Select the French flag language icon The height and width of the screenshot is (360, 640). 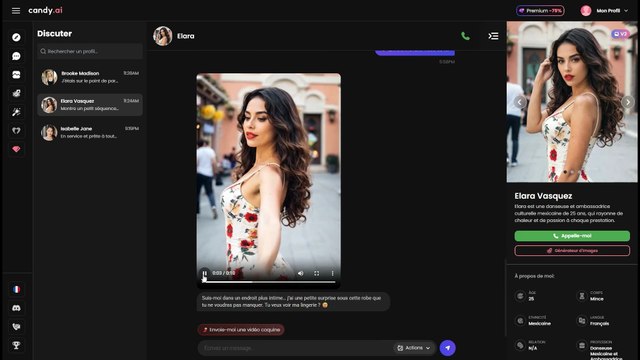(16, 289)
